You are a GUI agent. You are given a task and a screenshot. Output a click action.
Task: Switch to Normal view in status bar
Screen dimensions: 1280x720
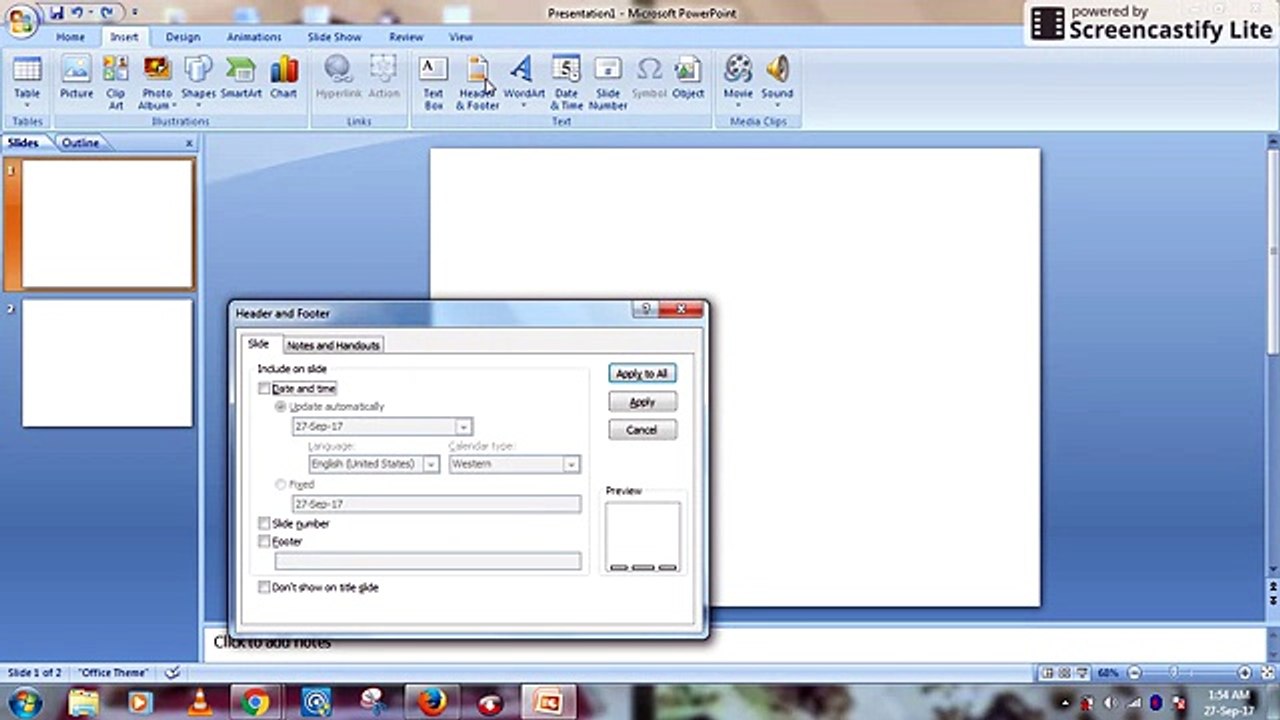(1047, 673)
